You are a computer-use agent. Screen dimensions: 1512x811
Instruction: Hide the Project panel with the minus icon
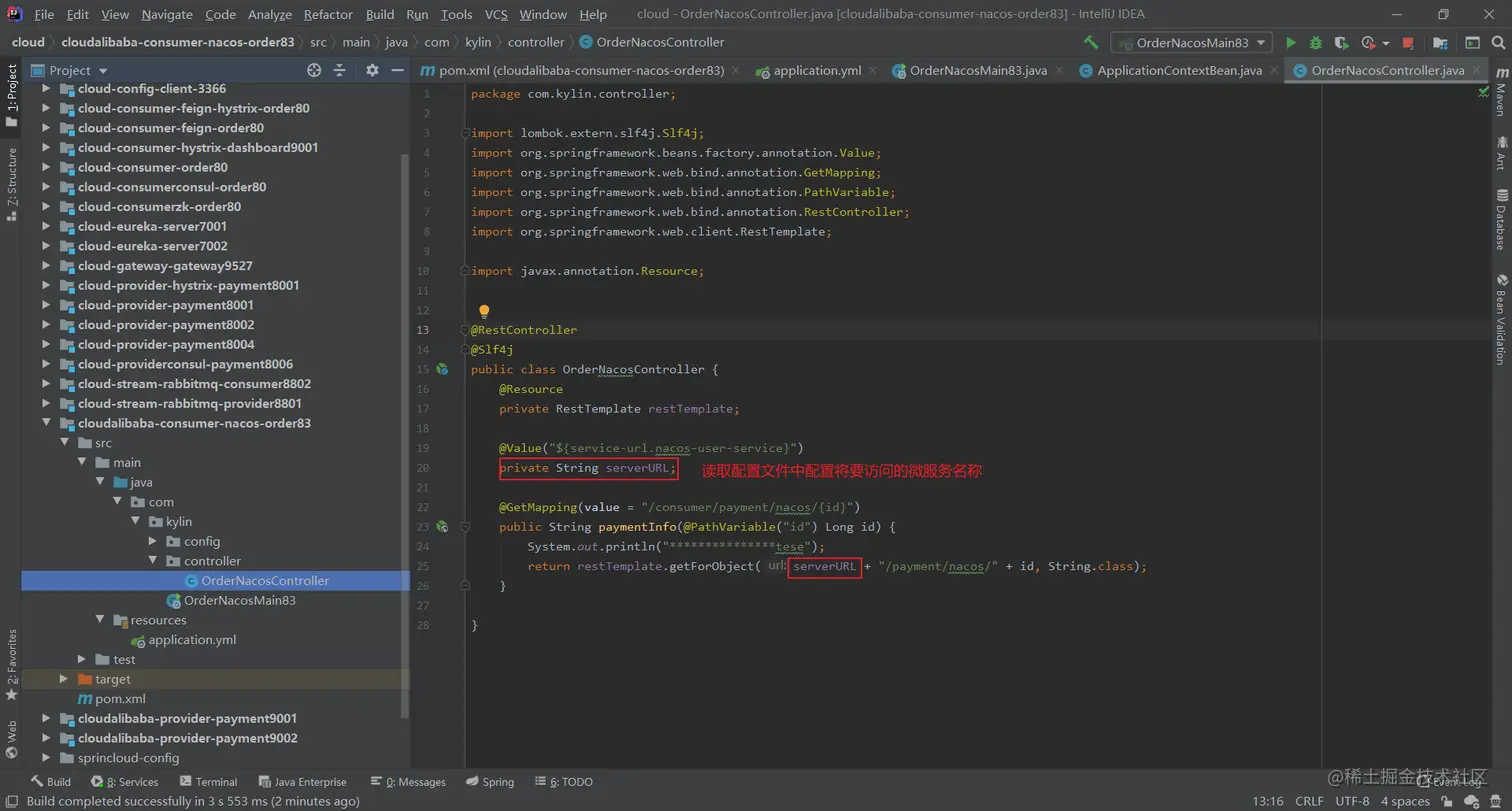coord(397,70)
